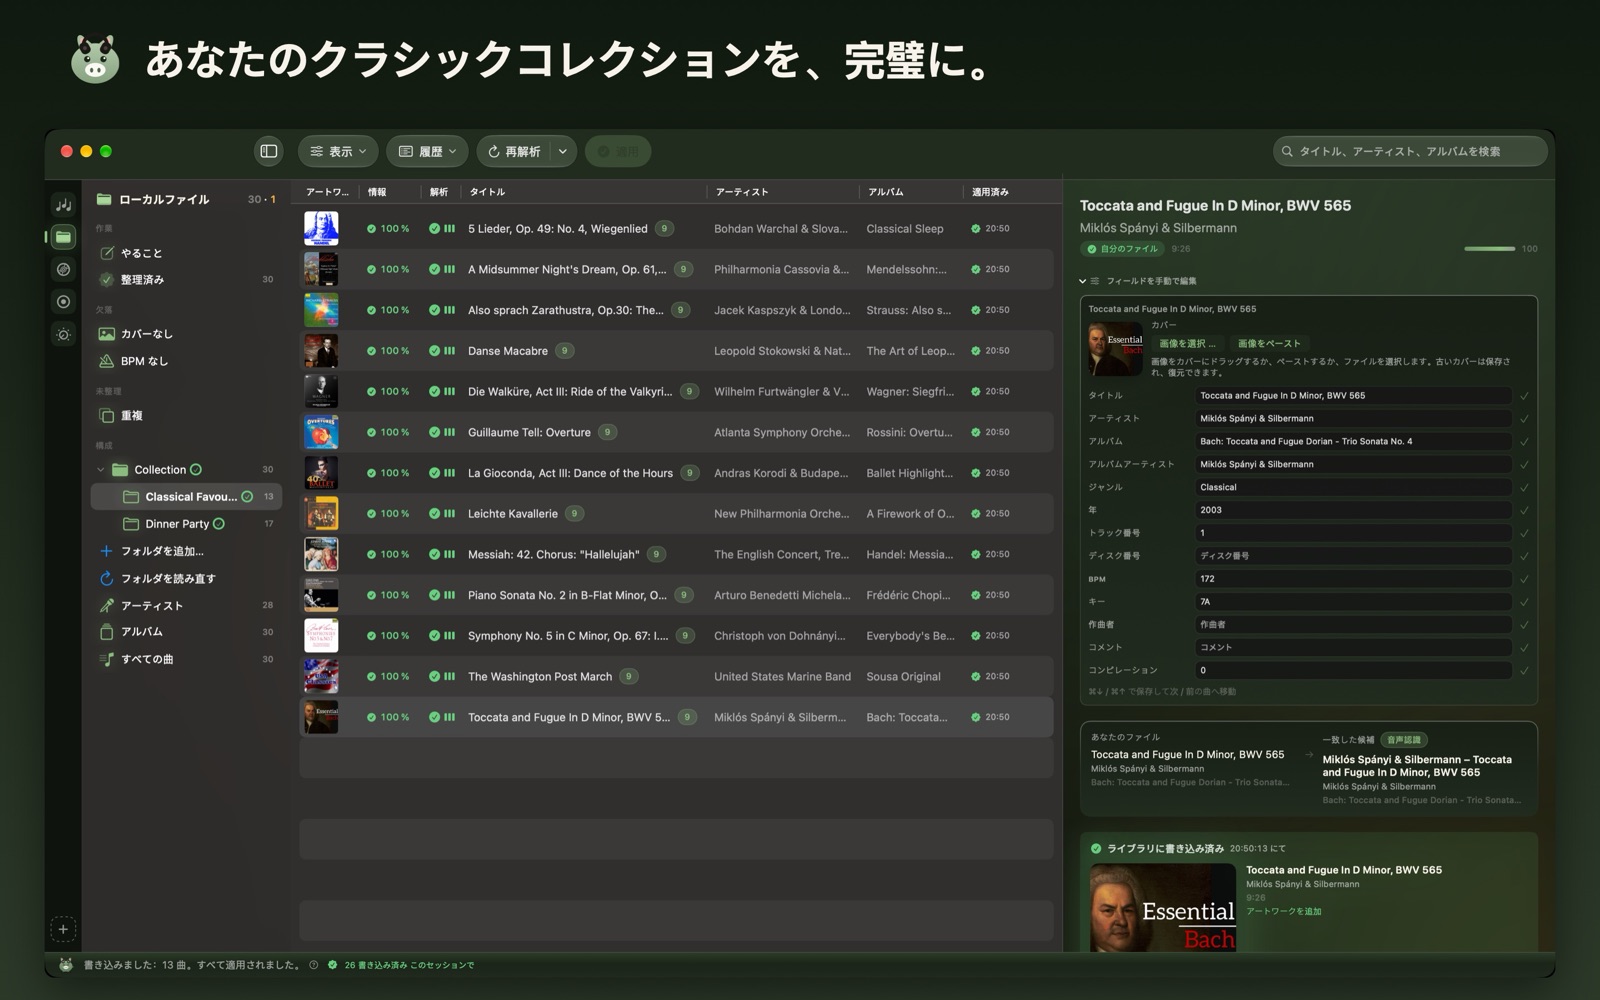Click artwork thumbnail of Leichte Kavallerie
The height and width of the screenshot is (1000, 1600).
pos(321,514)
